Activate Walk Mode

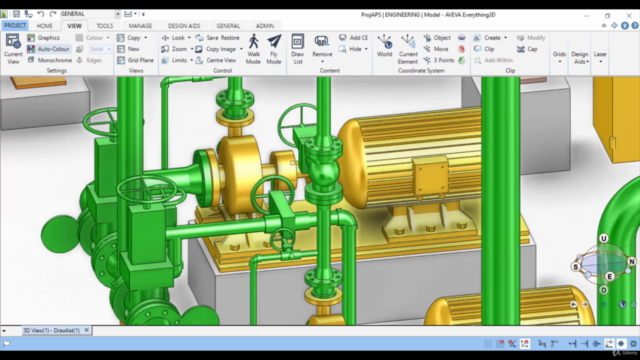[x=253, y=49]
